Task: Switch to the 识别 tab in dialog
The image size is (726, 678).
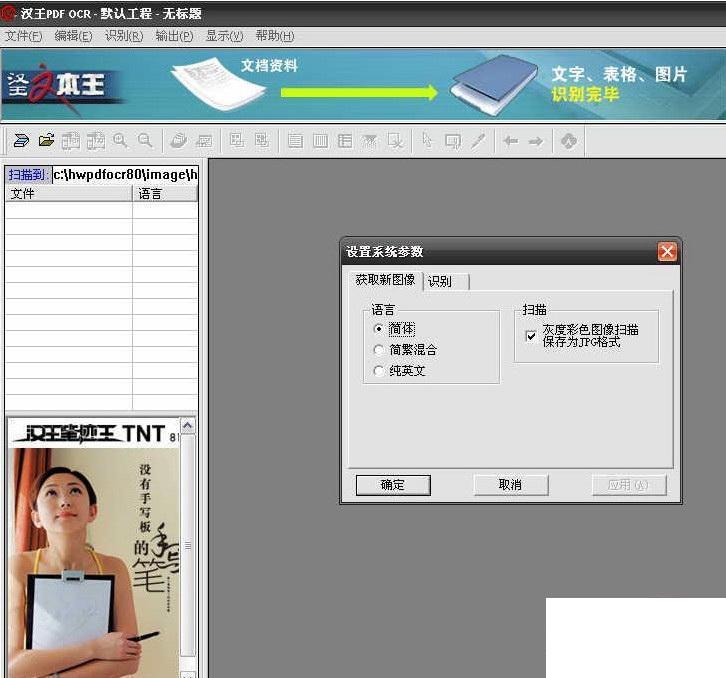Action: pyautogui.click(x=445, y=282)
